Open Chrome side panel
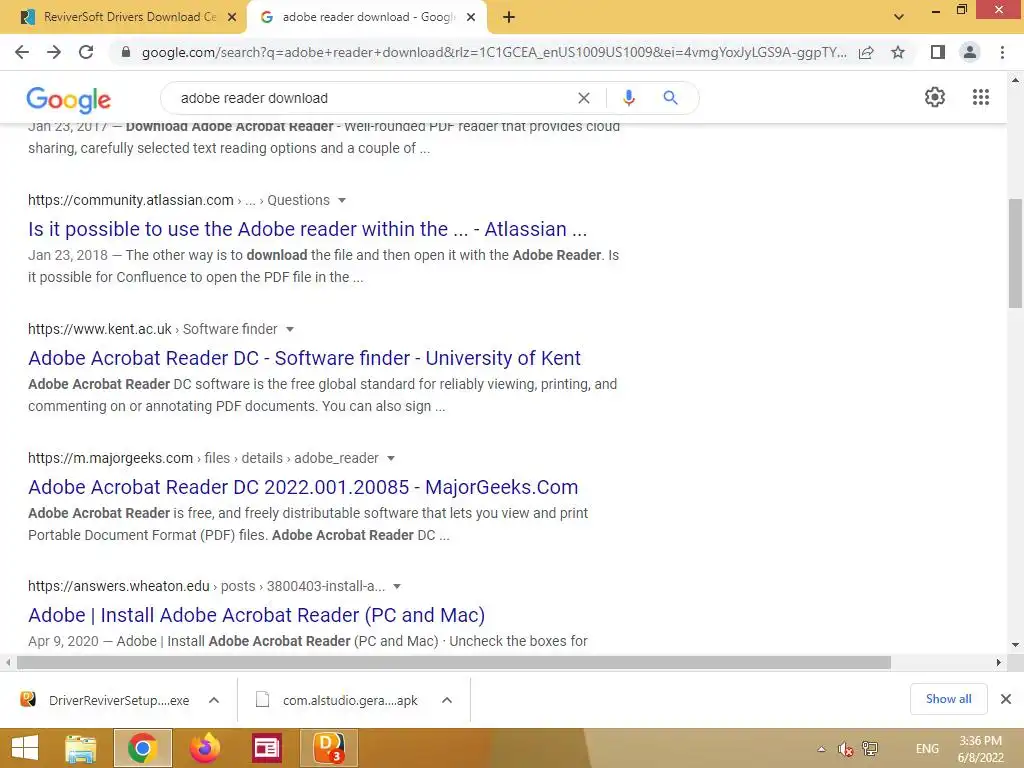Screen dimensions: 1024x768 tap(938, 52)
